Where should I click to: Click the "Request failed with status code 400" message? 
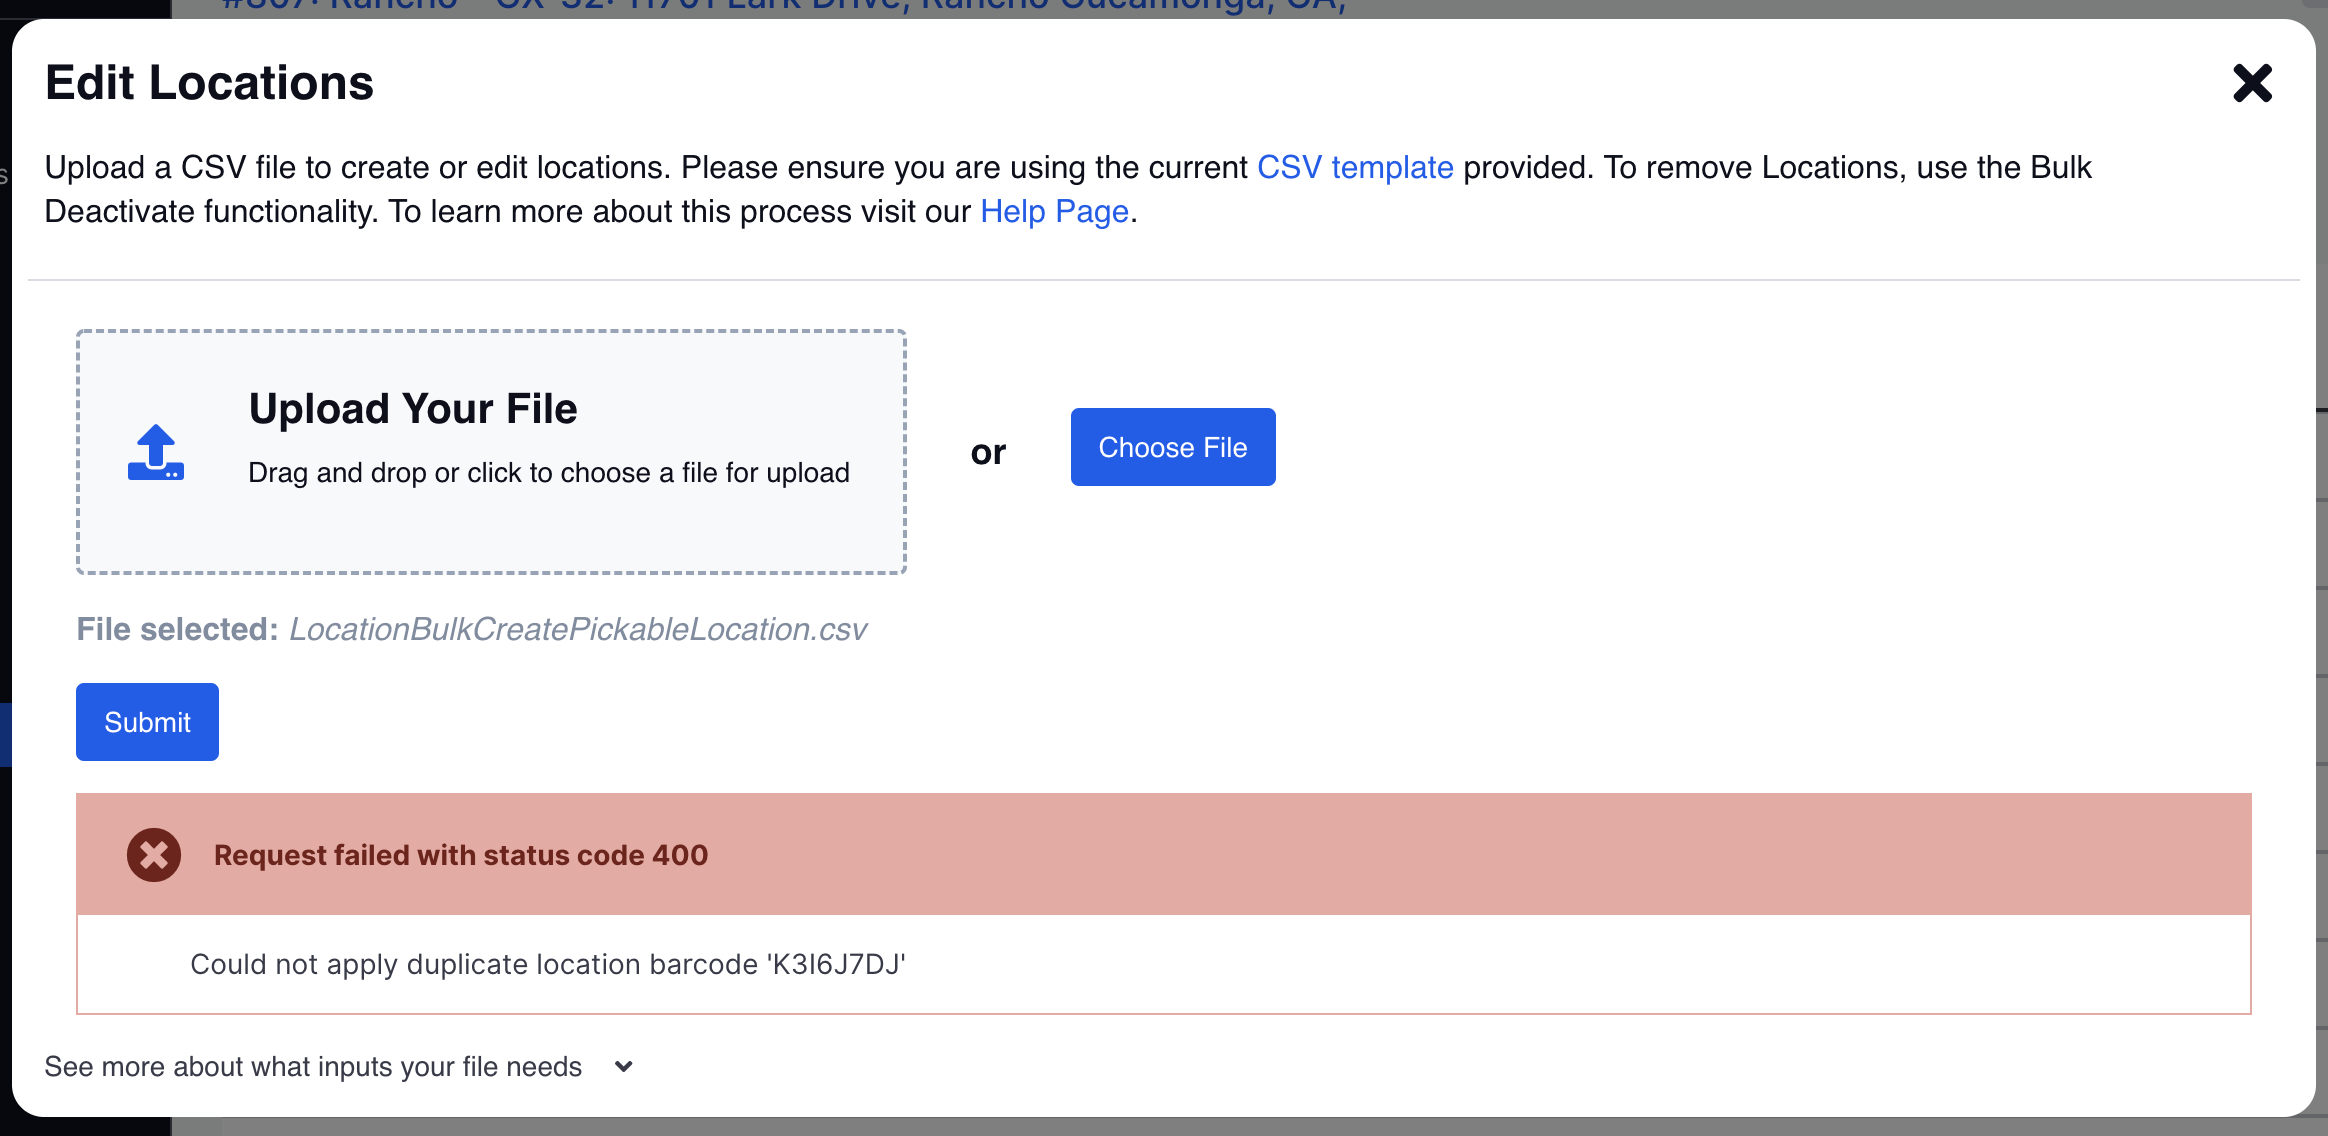click(x=461, y=856)
